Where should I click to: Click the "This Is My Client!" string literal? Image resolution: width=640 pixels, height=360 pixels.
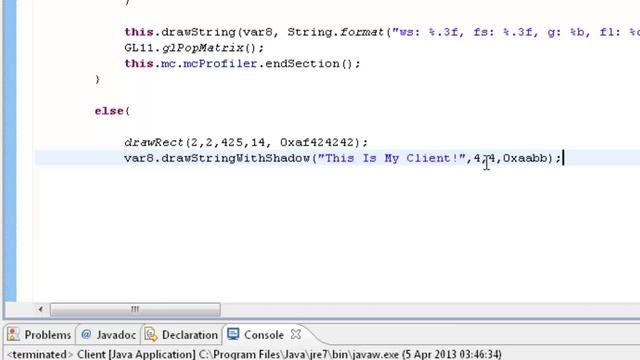click(x=392, y=158)
